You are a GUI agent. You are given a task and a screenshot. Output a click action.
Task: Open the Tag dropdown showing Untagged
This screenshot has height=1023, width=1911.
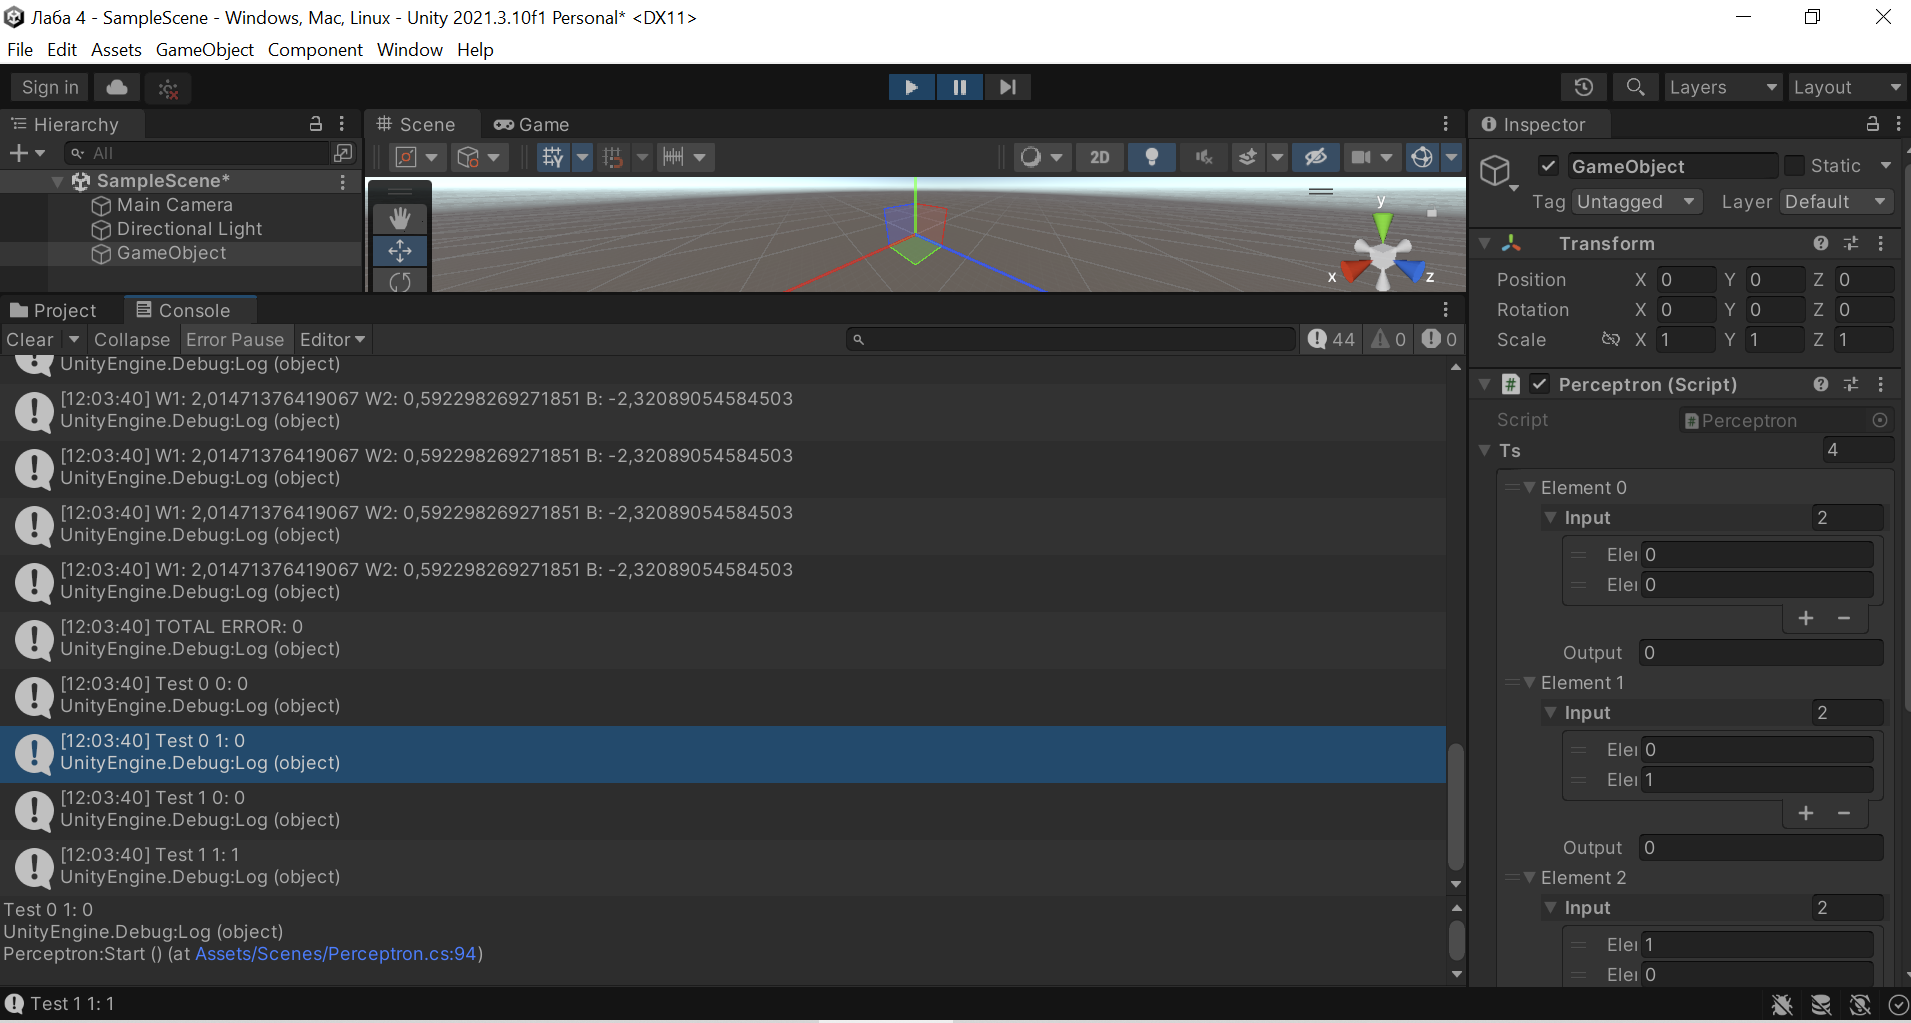(x=1636, y=201)
